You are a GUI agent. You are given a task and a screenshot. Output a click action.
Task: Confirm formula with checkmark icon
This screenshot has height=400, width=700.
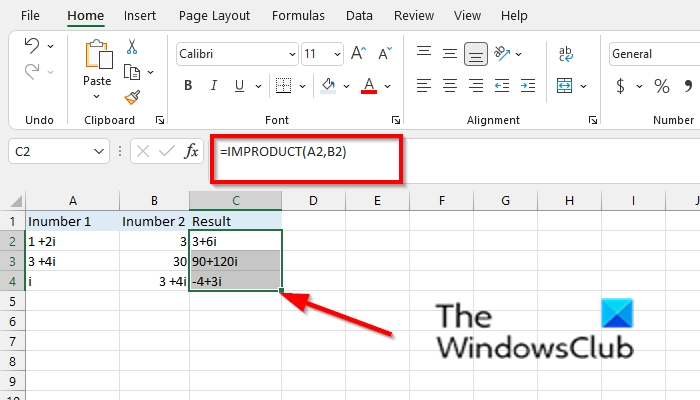pyautogui.click(x=167, y=151)
